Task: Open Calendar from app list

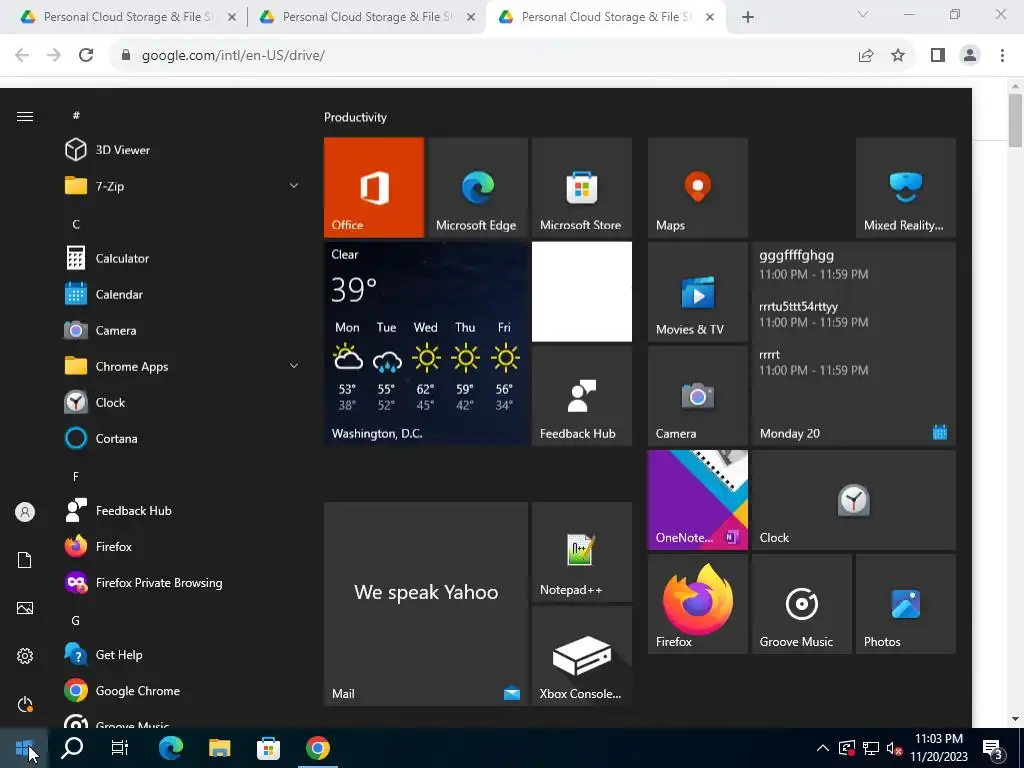Action: [183, 294]
